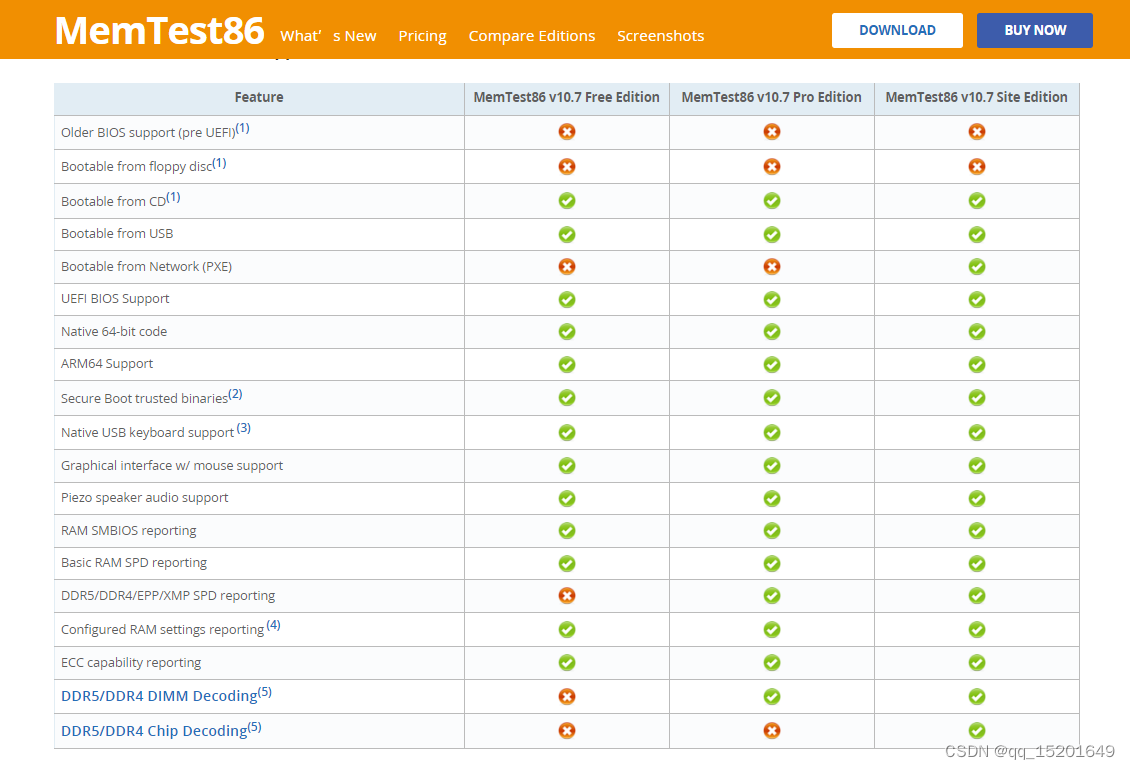This screenshot has height=769, width=1130.
Task: Click red X for DDR5/DDR4/EPP/XMP SPD reporting Free Edition
Action: tap(567, 595)
